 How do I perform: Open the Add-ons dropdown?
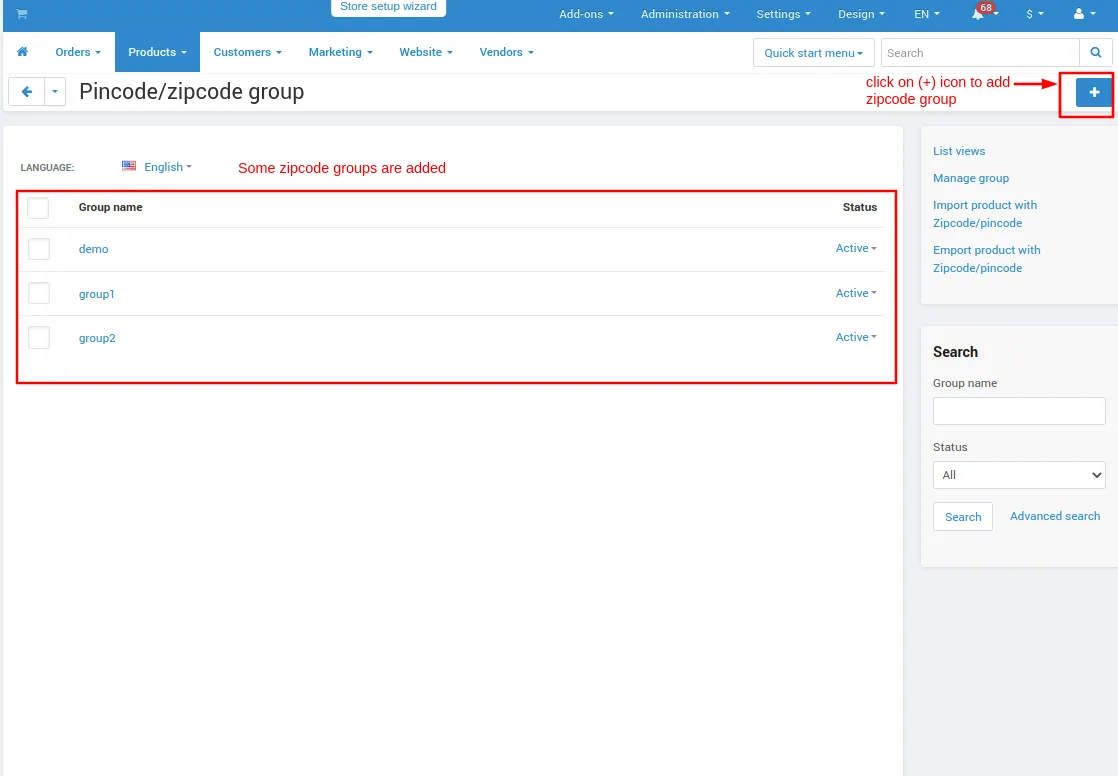586,14
